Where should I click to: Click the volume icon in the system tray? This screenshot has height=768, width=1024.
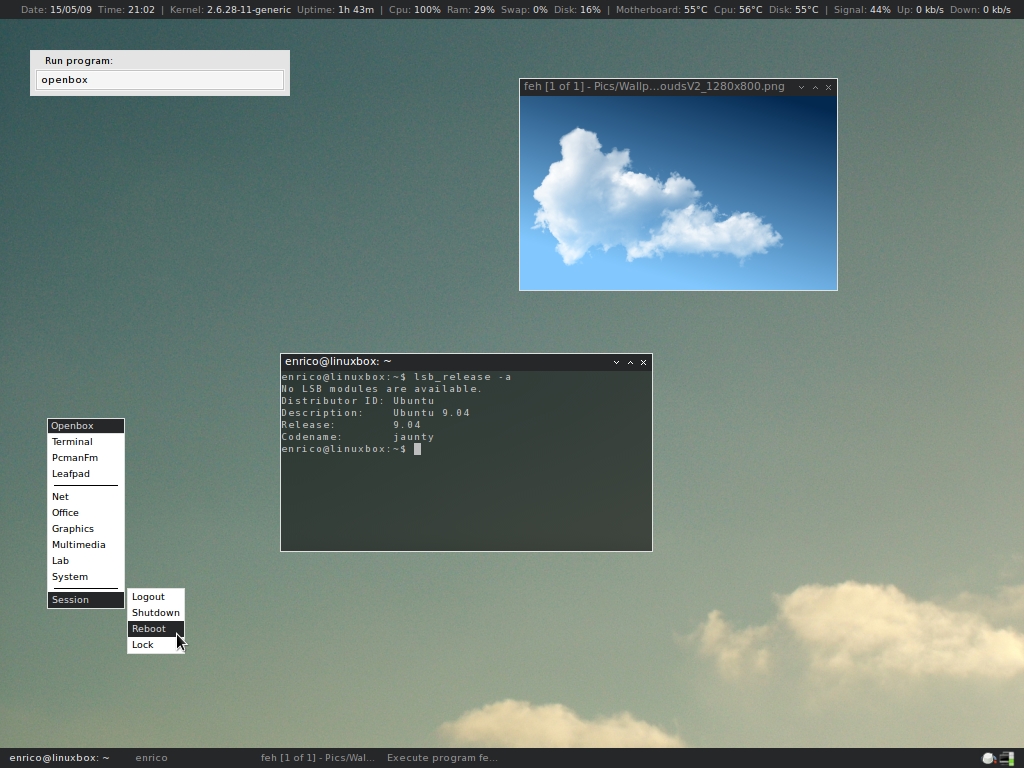click(x=987, y=758)
